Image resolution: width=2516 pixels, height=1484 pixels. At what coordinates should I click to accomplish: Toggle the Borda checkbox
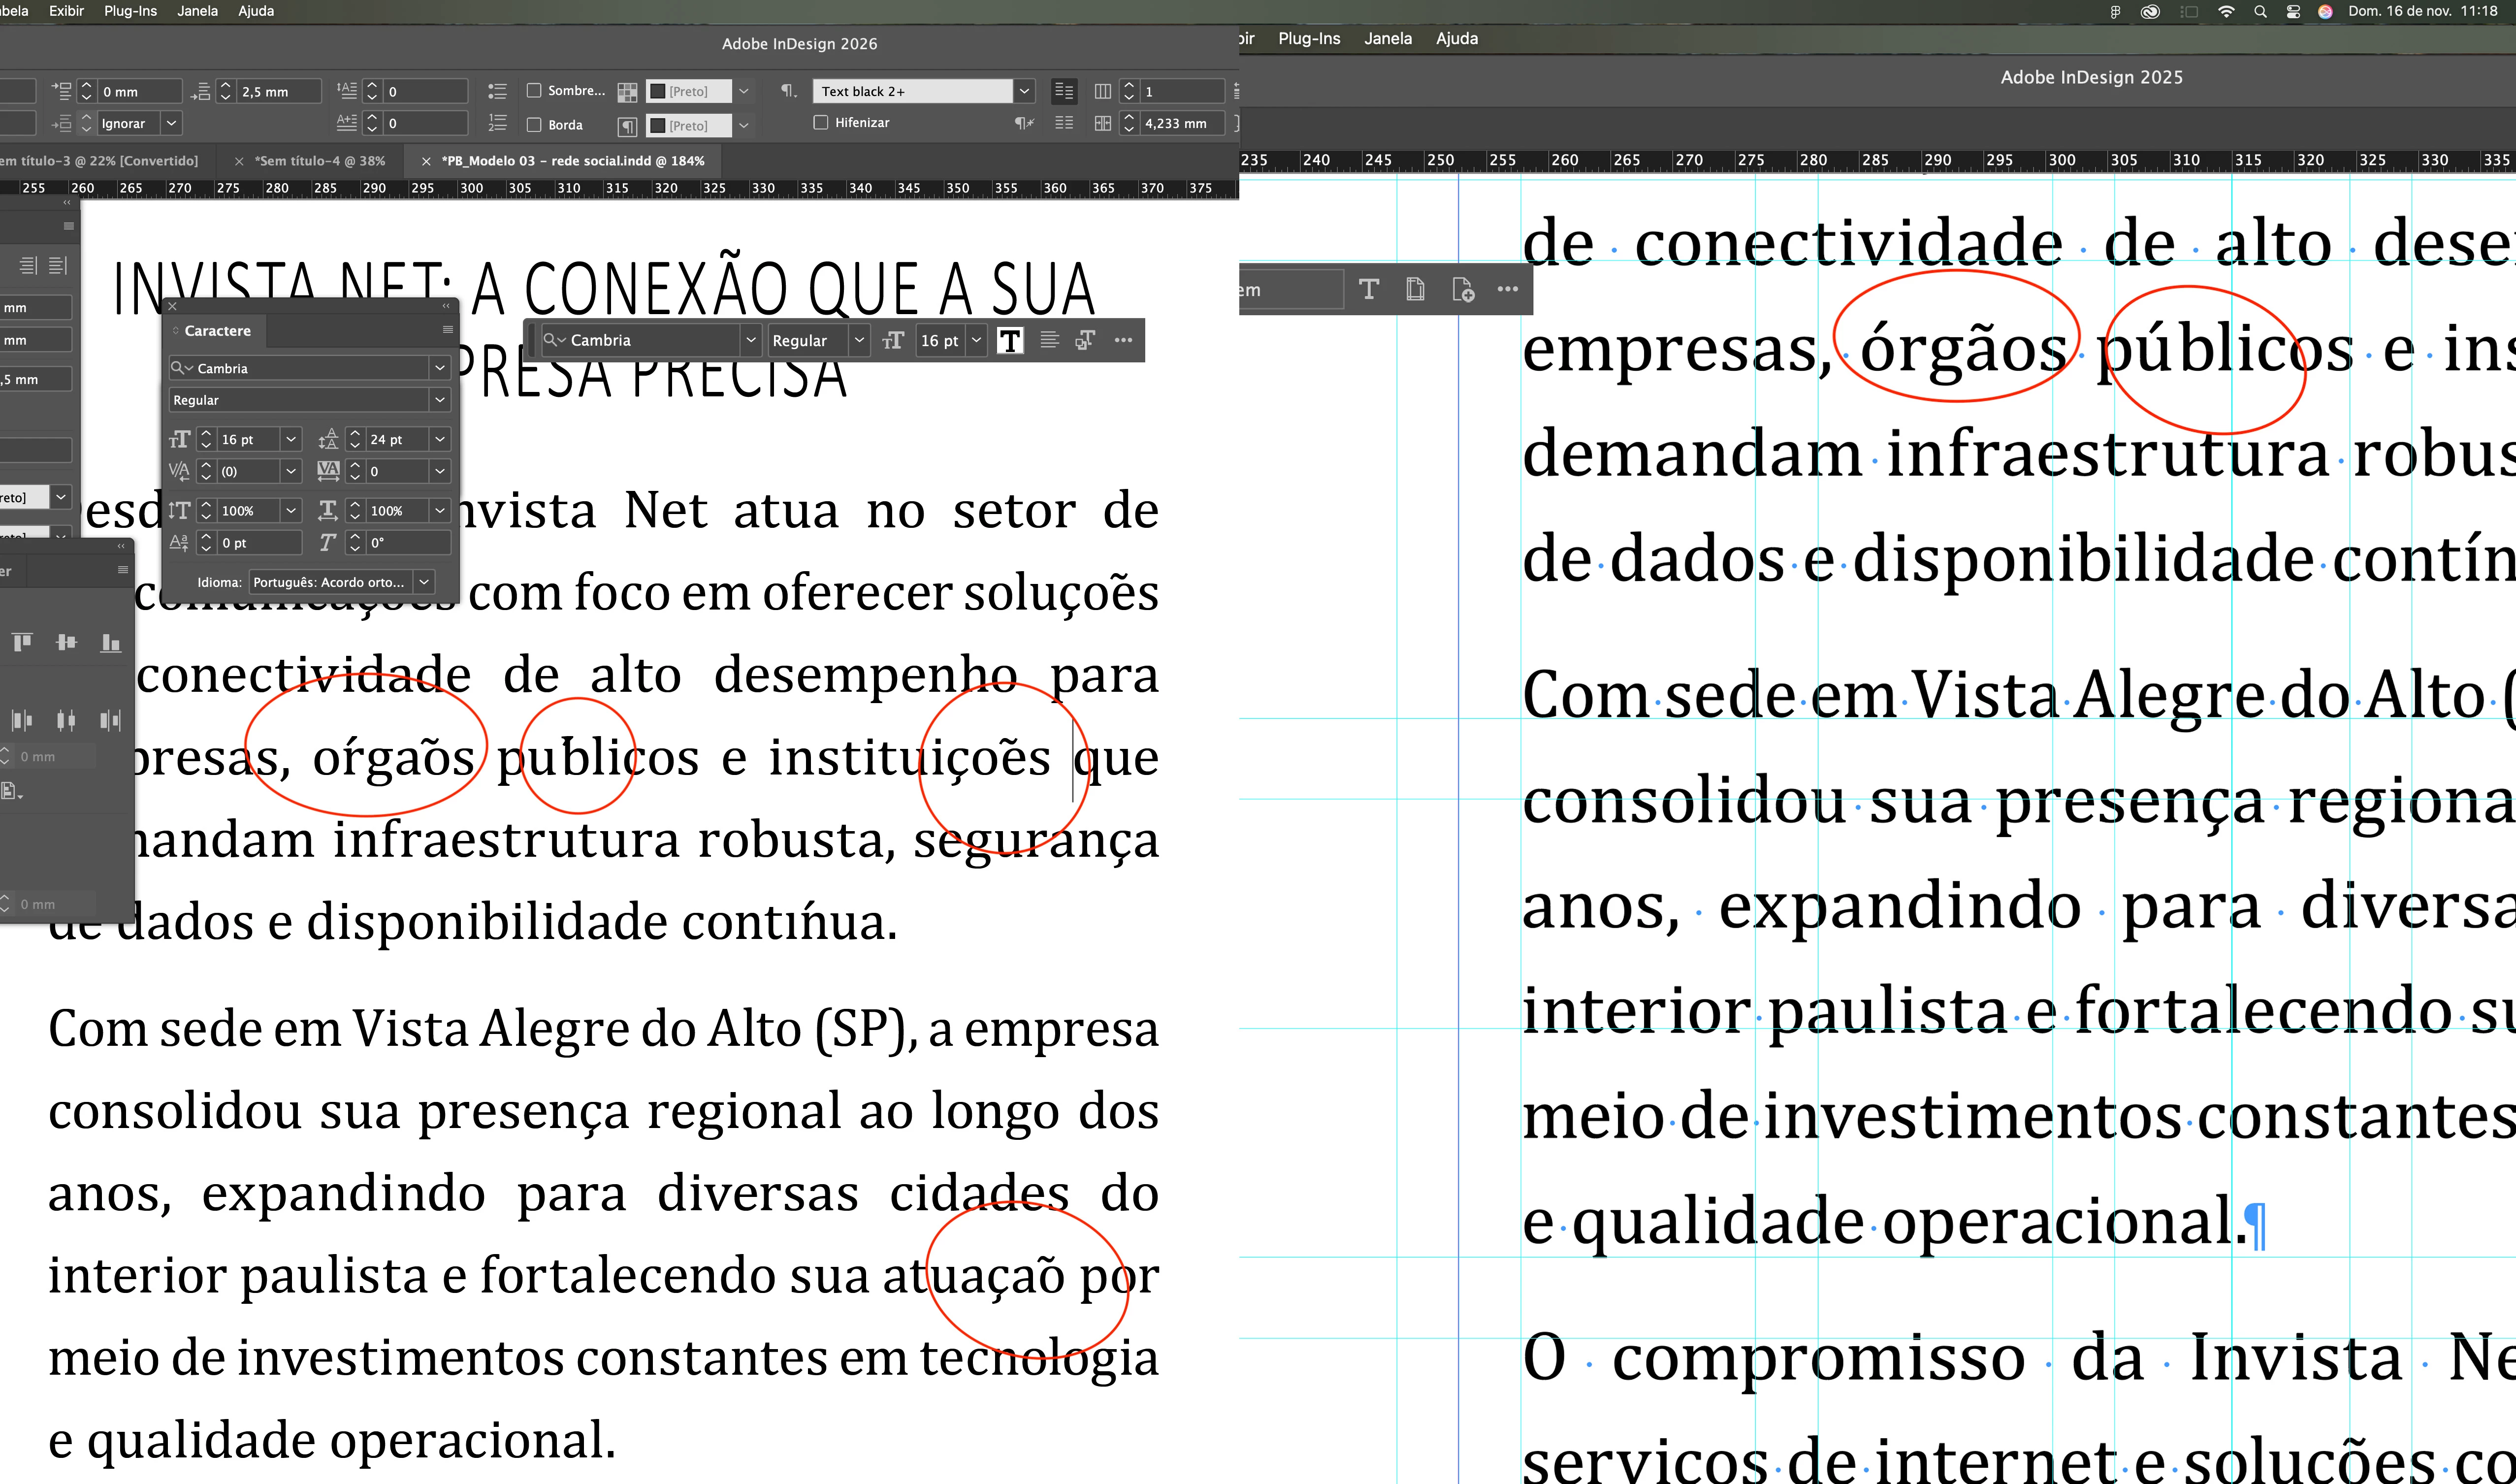pyautogui.click(x=534, y=125)
